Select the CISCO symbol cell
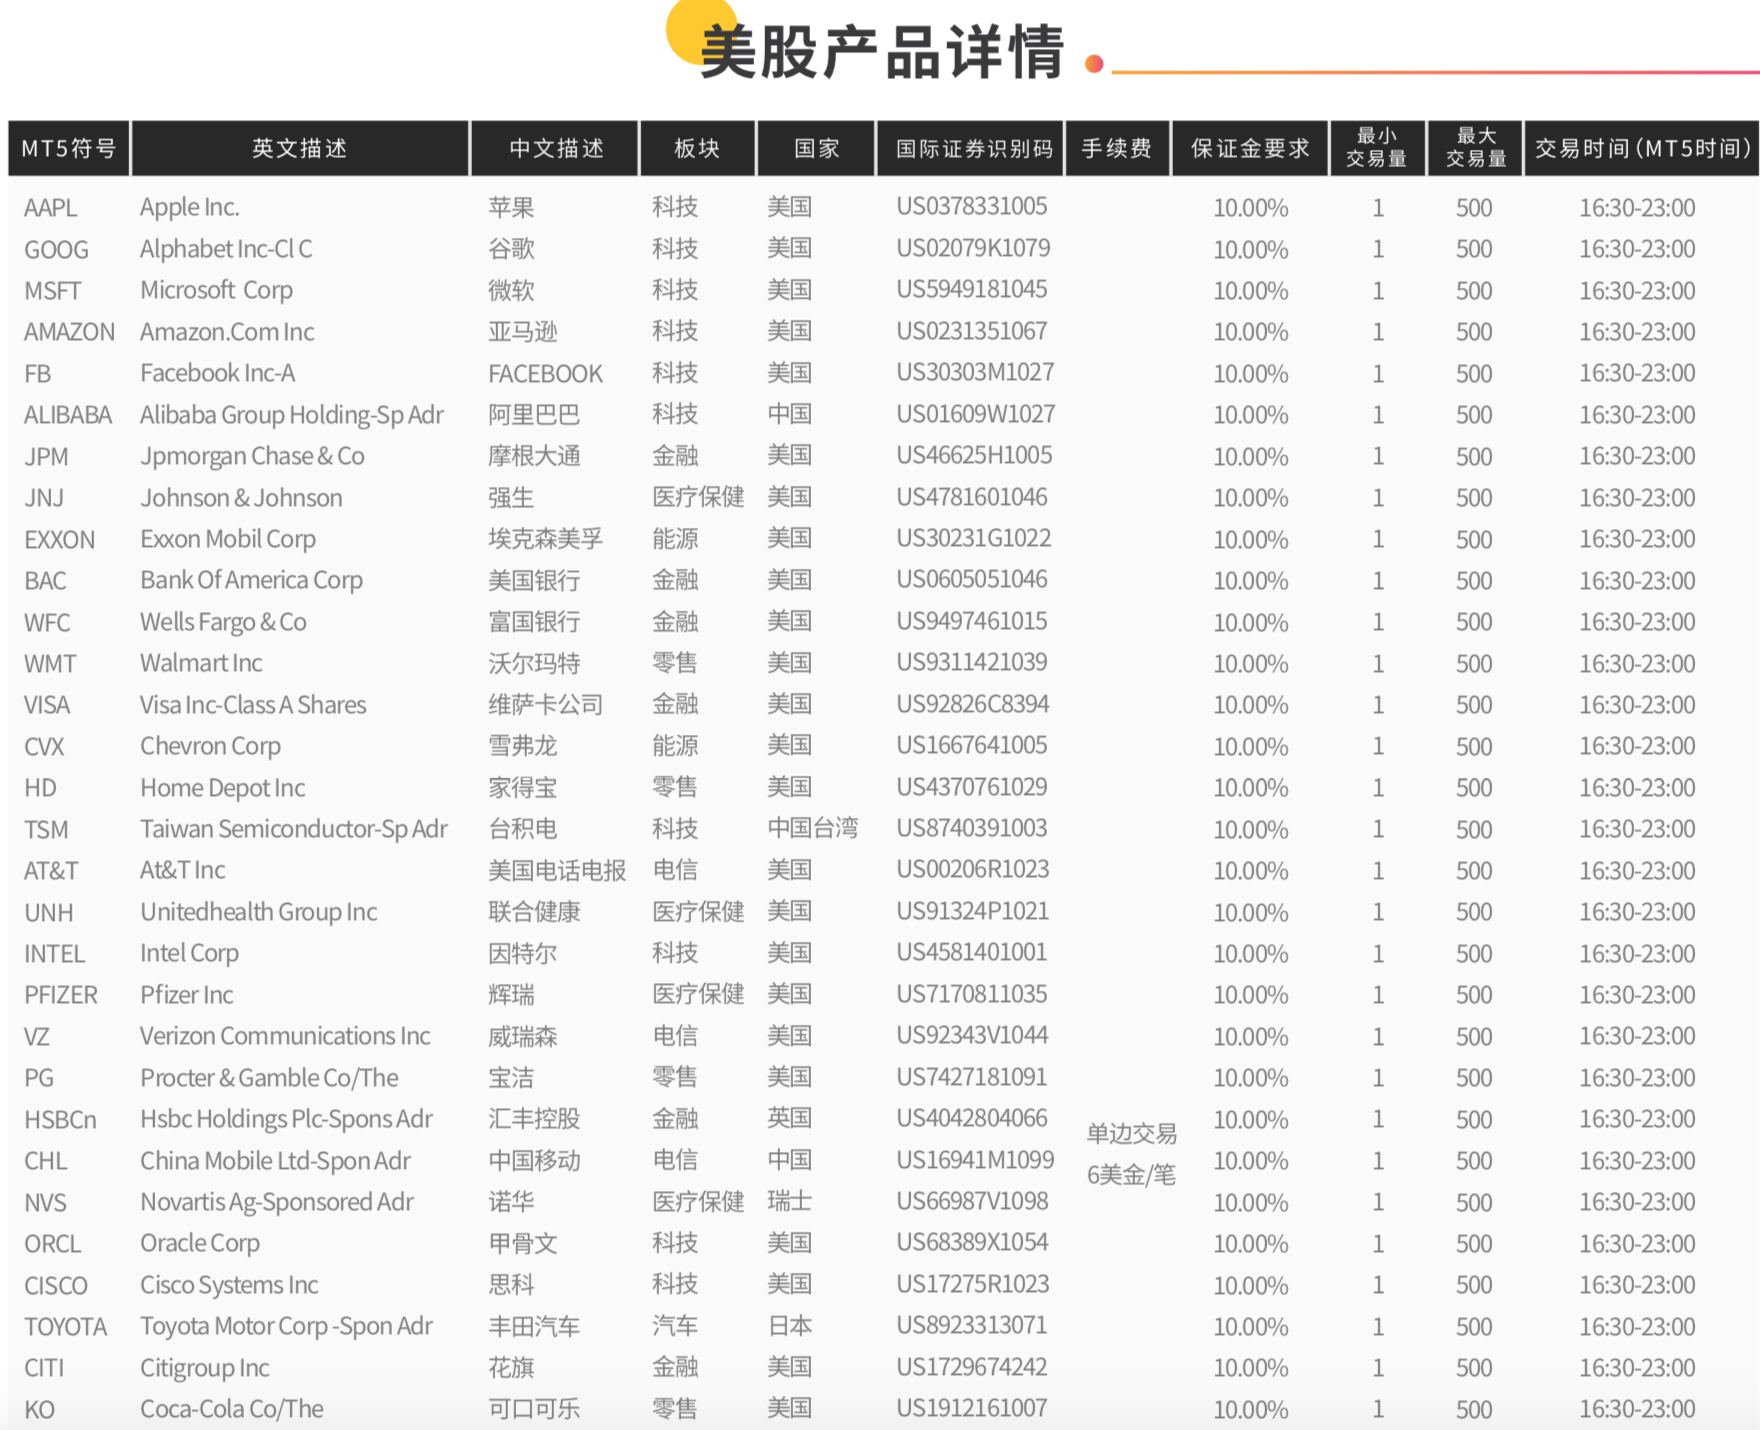The image size is (1760, 1430). point(56,1286)
